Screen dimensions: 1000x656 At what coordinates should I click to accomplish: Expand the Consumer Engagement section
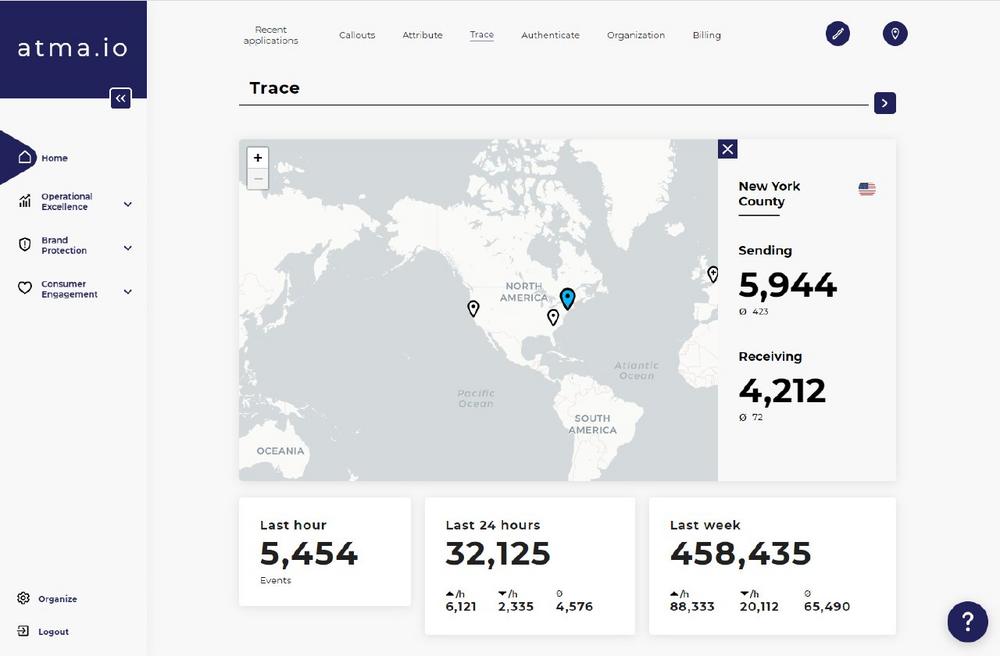(x=127, y=292)
